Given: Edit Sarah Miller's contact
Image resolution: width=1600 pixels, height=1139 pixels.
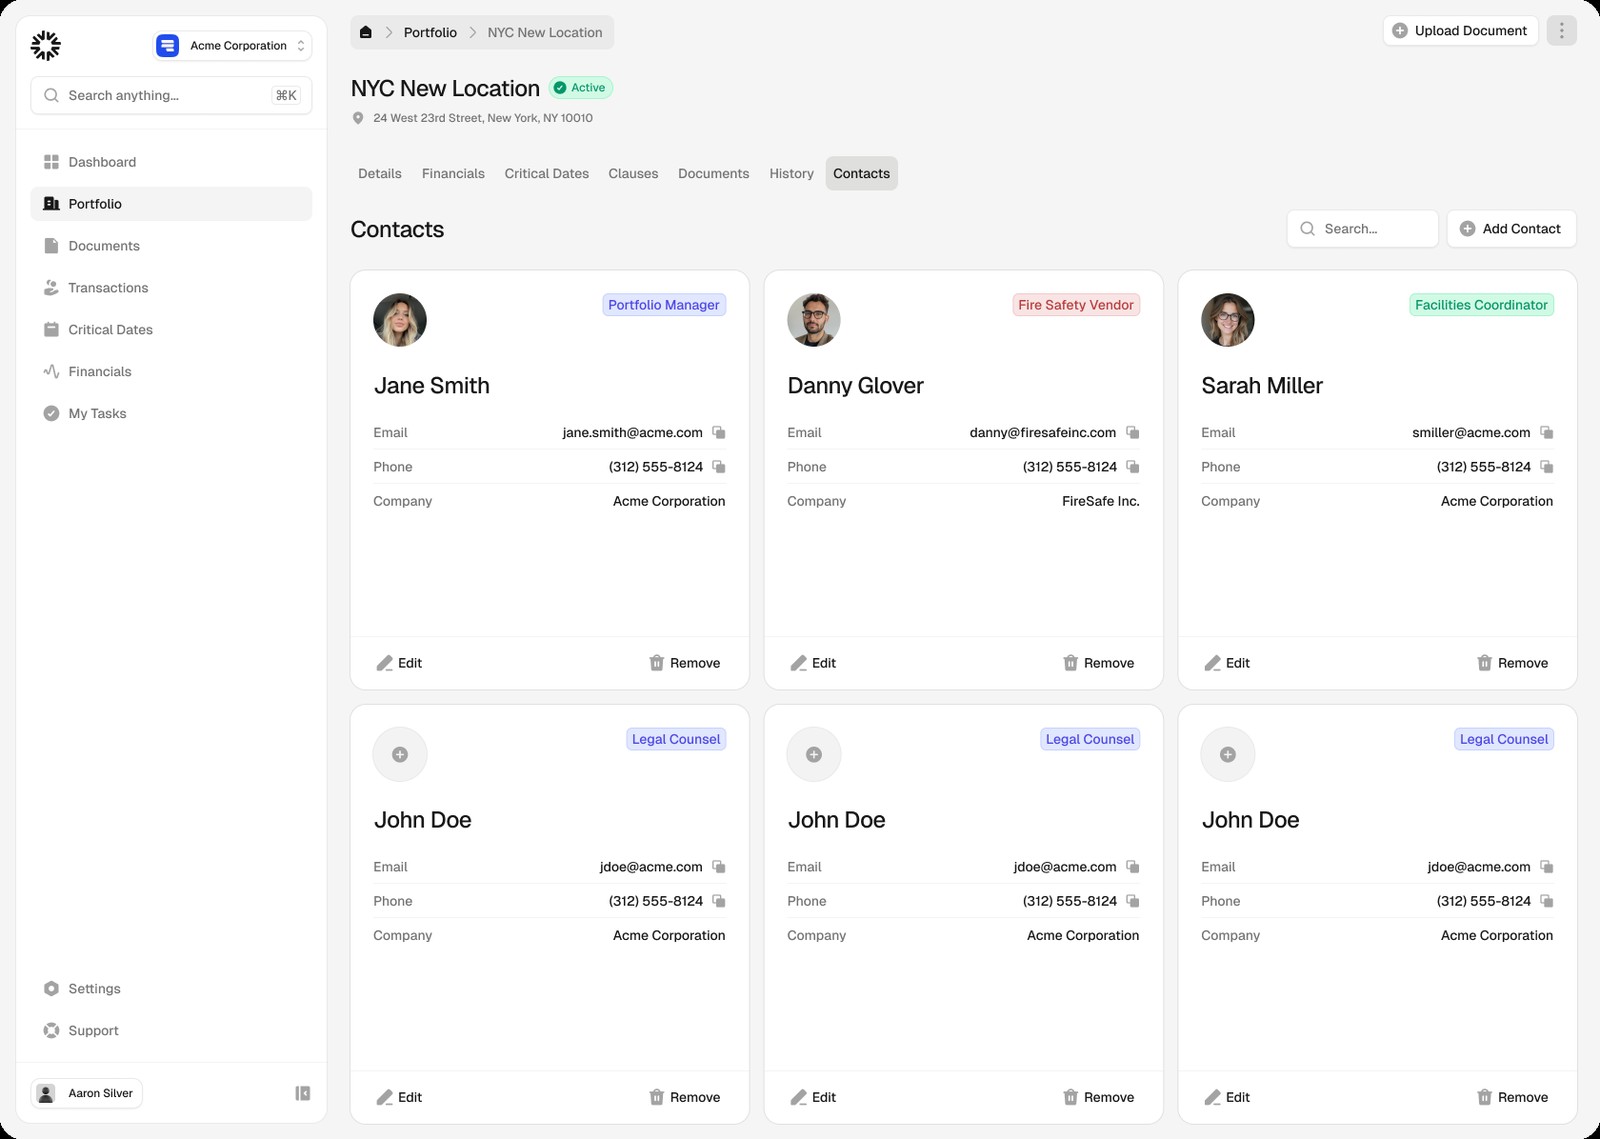Looking at the screenshot, I should click(1227, 663).
